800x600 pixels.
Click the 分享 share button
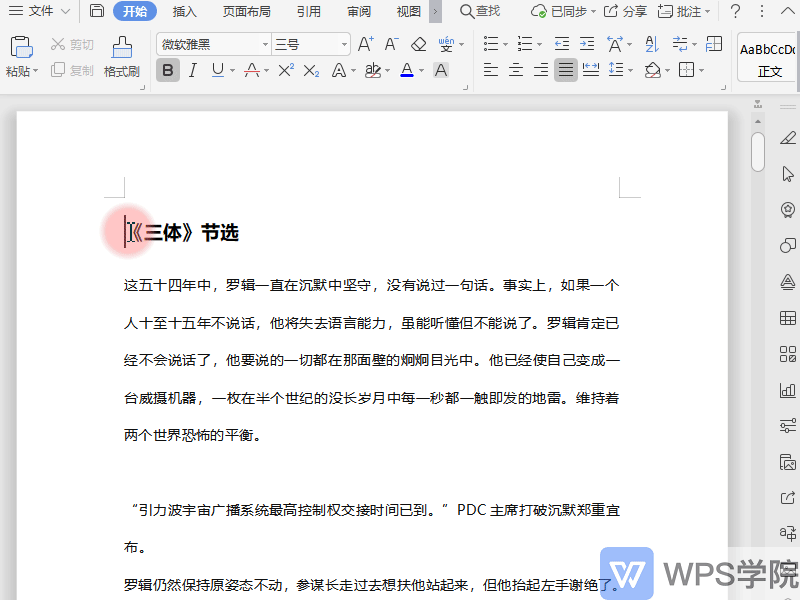(625, 11)
